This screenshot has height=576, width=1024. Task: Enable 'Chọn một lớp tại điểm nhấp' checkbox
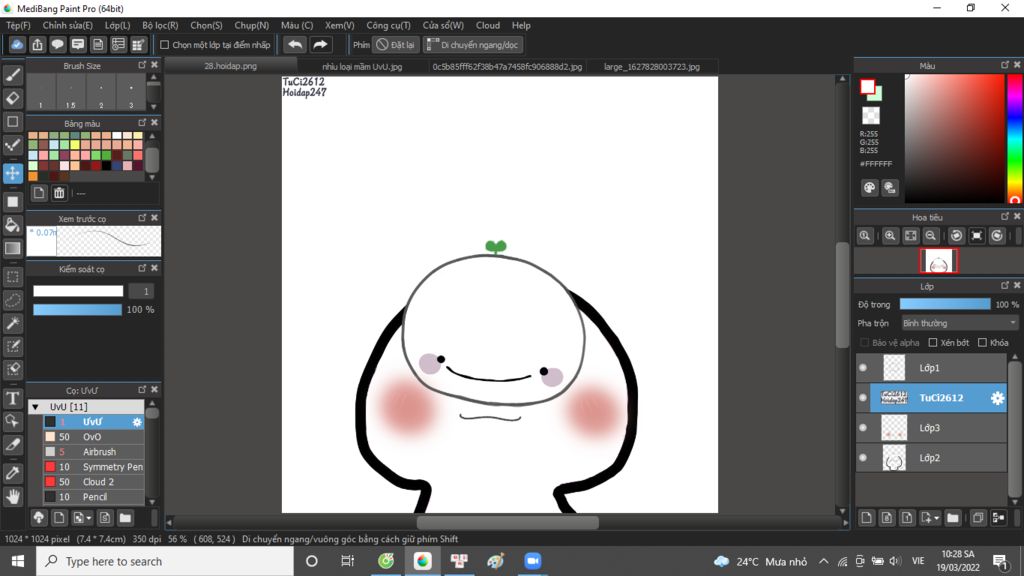click(x=165, y=44)
